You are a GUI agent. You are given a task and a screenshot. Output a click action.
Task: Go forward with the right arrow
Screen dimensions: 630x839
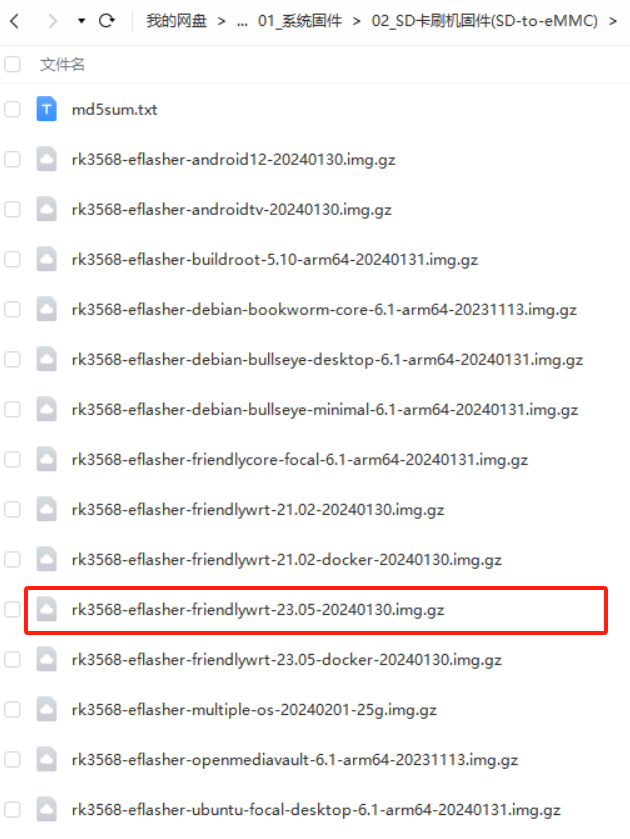point(52,21)
